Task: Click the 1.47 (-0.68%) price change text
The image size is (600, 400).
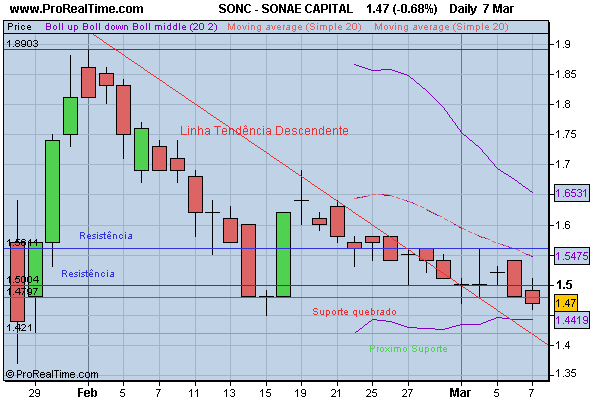Action: pyautogui.click(x=401, y=8)
